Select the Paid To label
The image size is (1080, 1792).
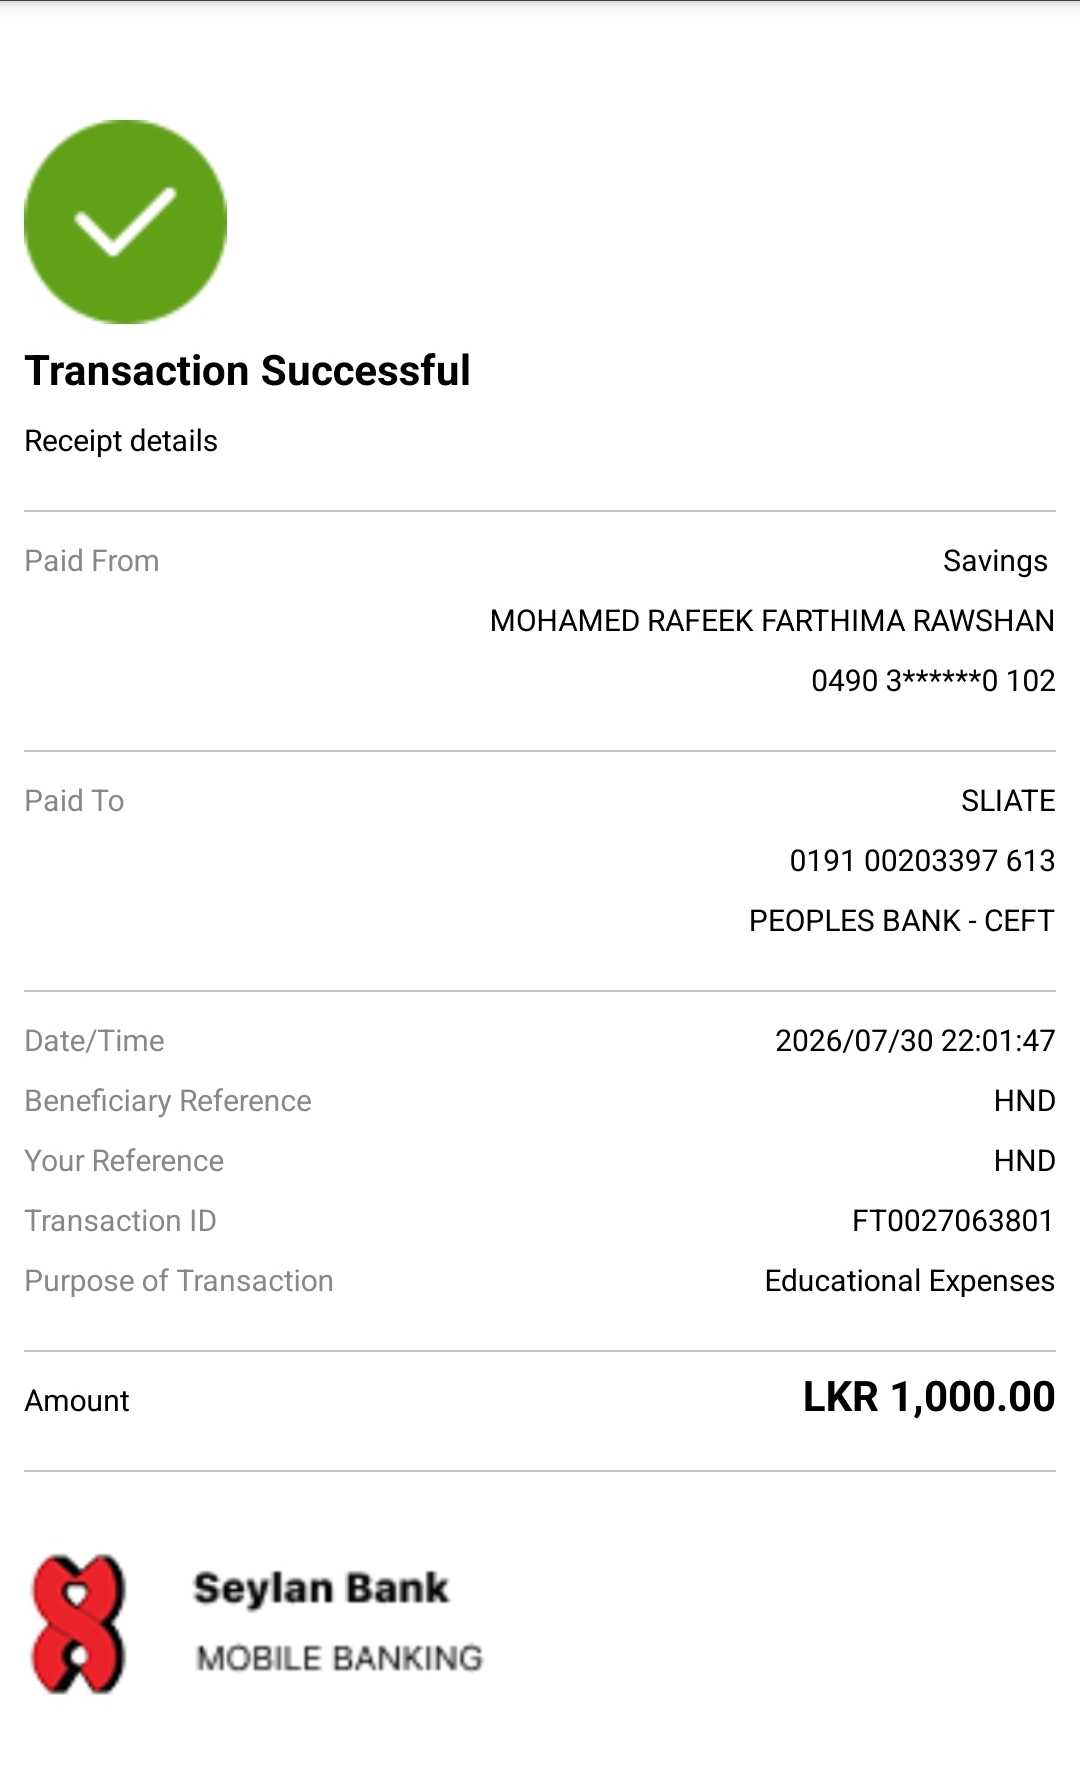[74, 801]
